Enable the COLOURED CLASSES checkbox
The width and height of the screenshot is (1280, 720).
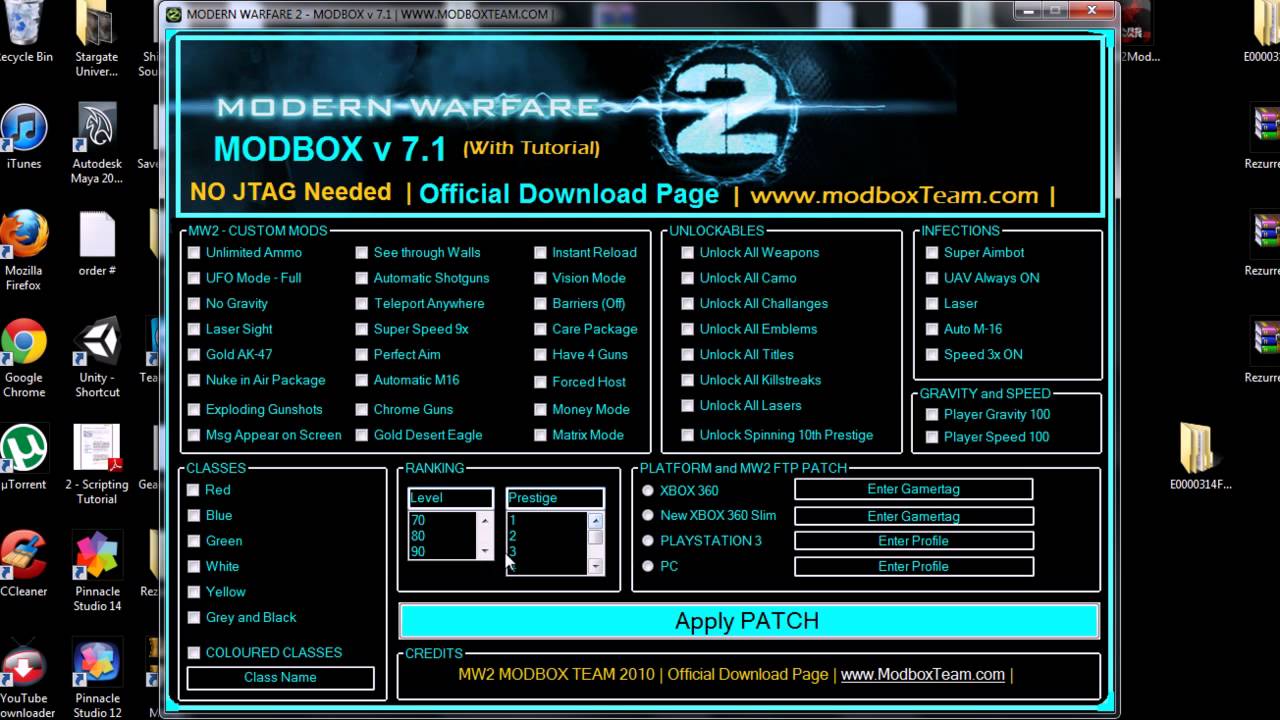(193, 652)
